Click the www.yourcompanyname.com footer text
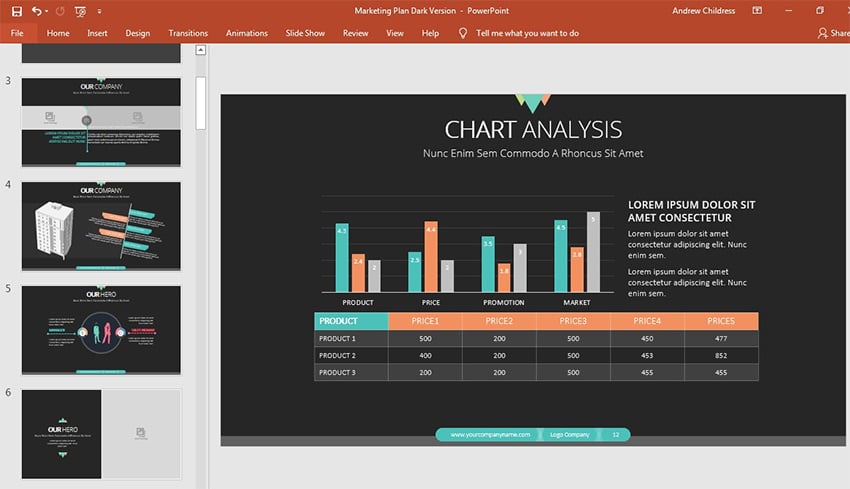This screenshot has height=489, width=850. click(490, 435)
